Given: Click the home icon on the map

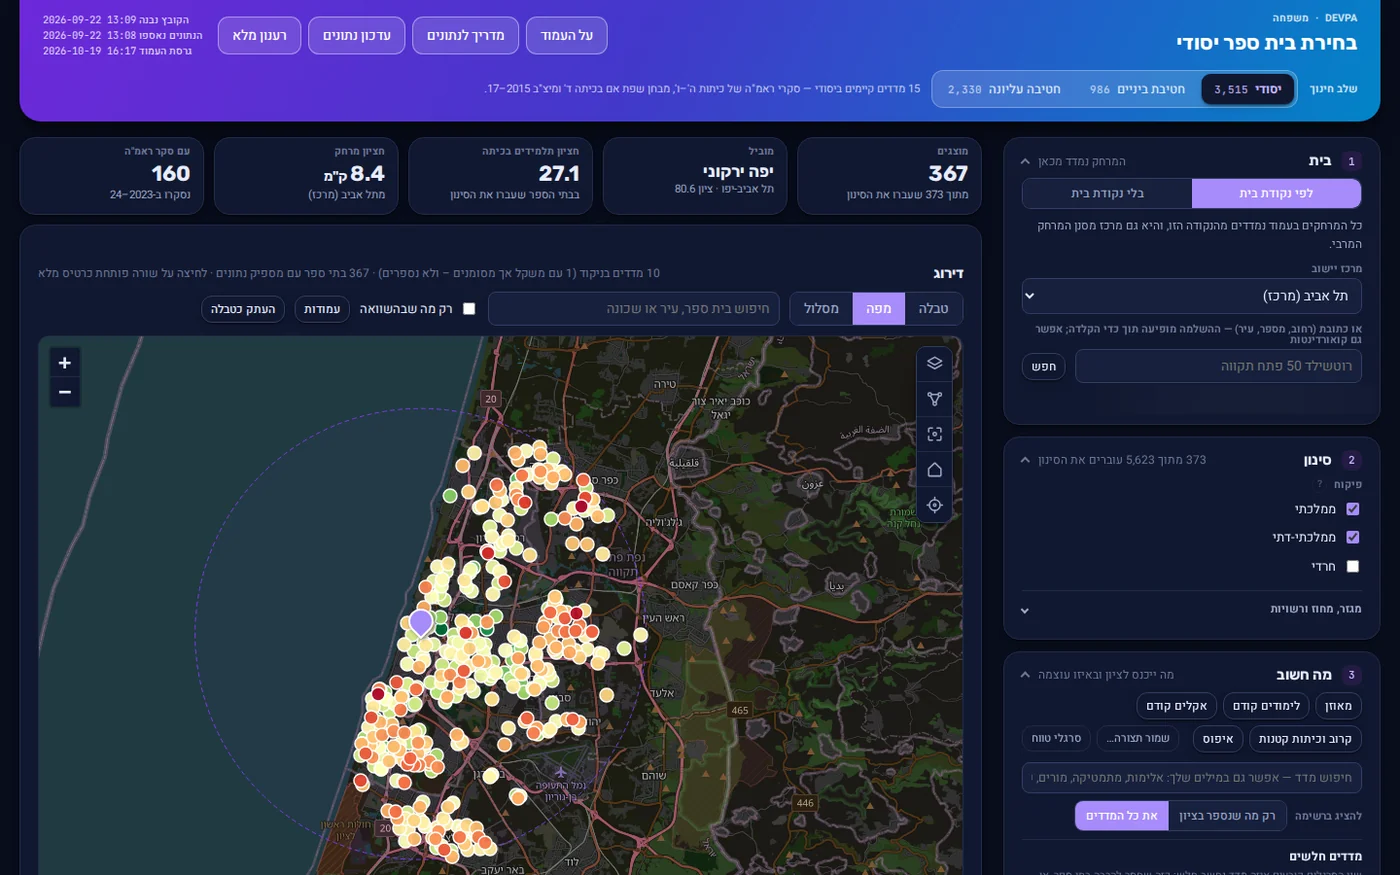Looking at the screenshot, I should click(934, 470).
